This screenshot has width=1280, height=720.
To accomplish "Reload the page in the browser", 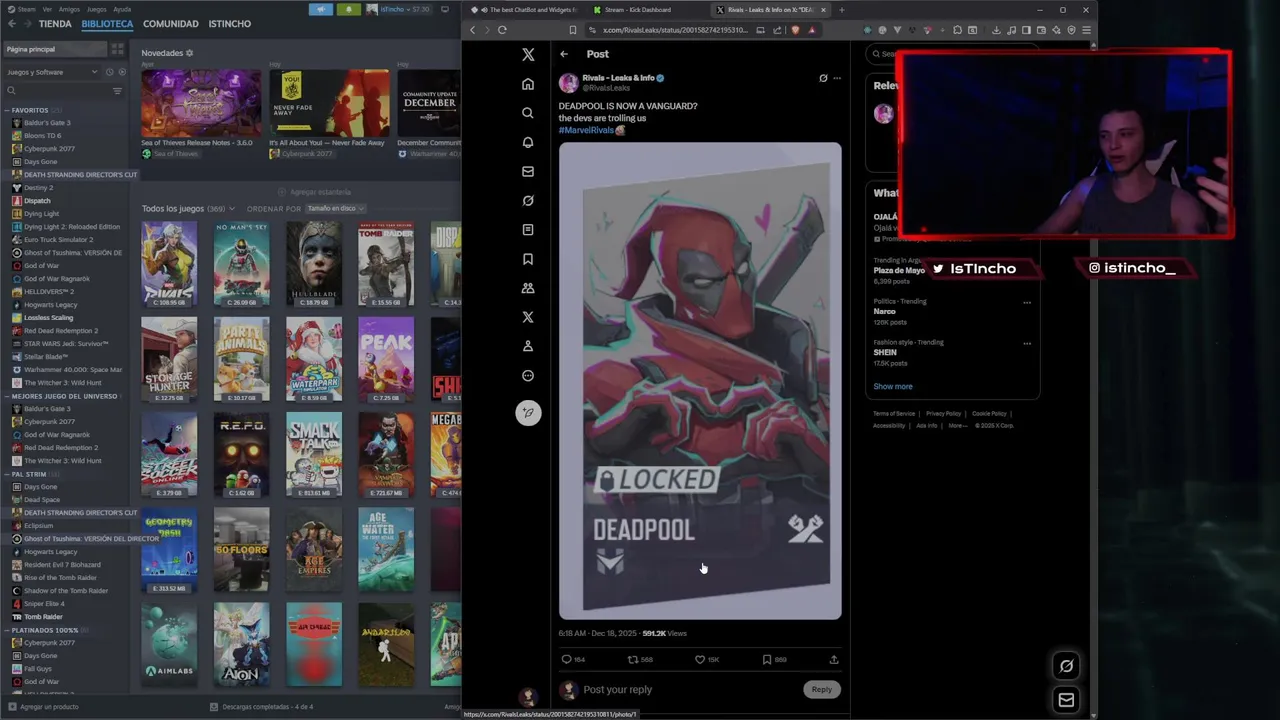I will click(x=502, y=30).
